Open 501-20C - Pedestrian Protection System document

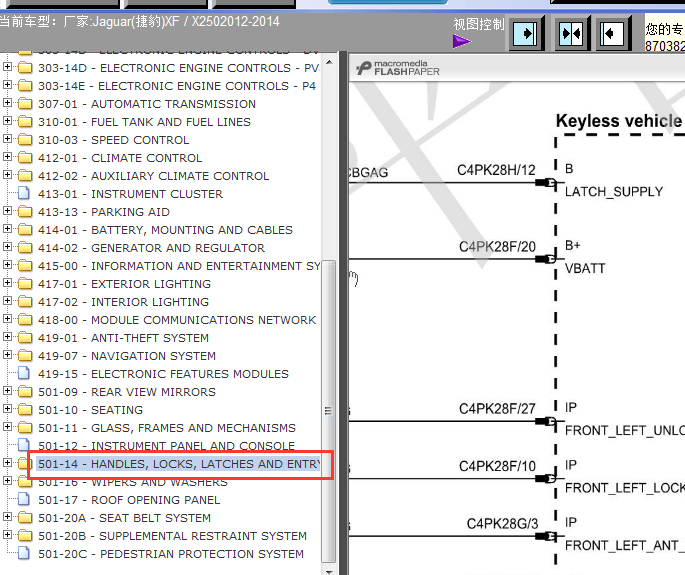coord(170,554)
